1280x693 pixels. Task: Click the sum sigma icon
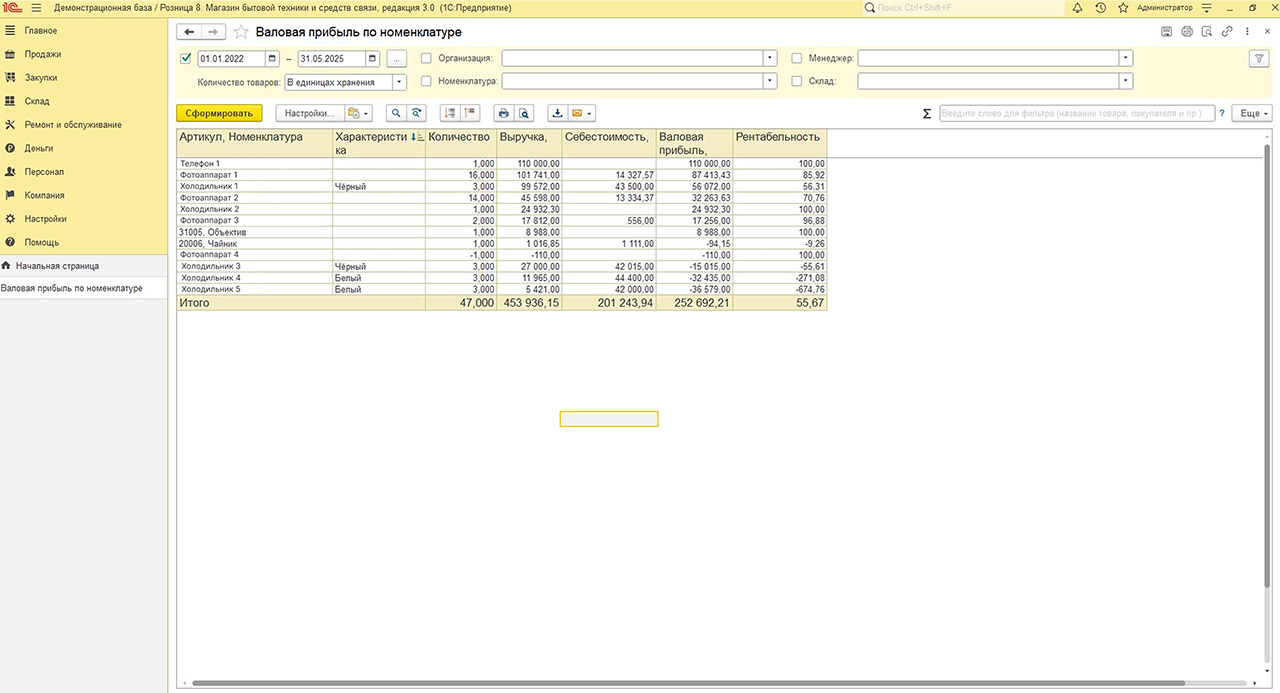tap(927, 114)
